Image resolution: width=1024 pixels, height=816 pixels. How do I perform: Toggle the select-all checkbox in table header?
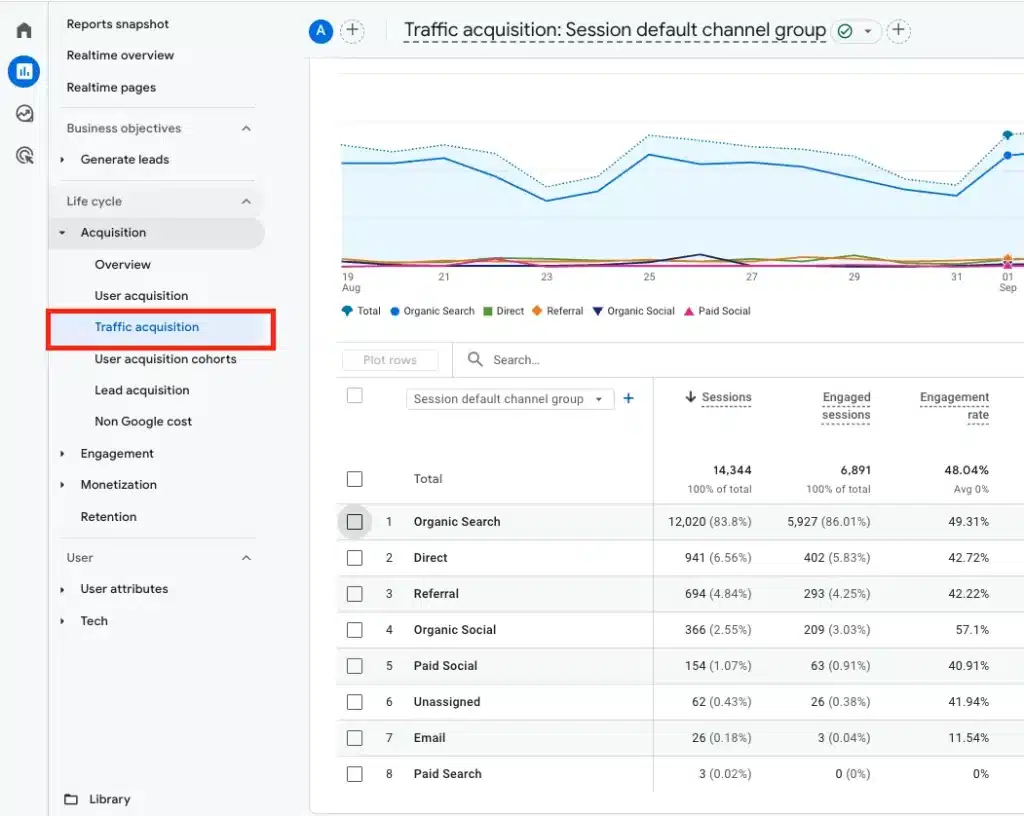(x=355, y=396)
